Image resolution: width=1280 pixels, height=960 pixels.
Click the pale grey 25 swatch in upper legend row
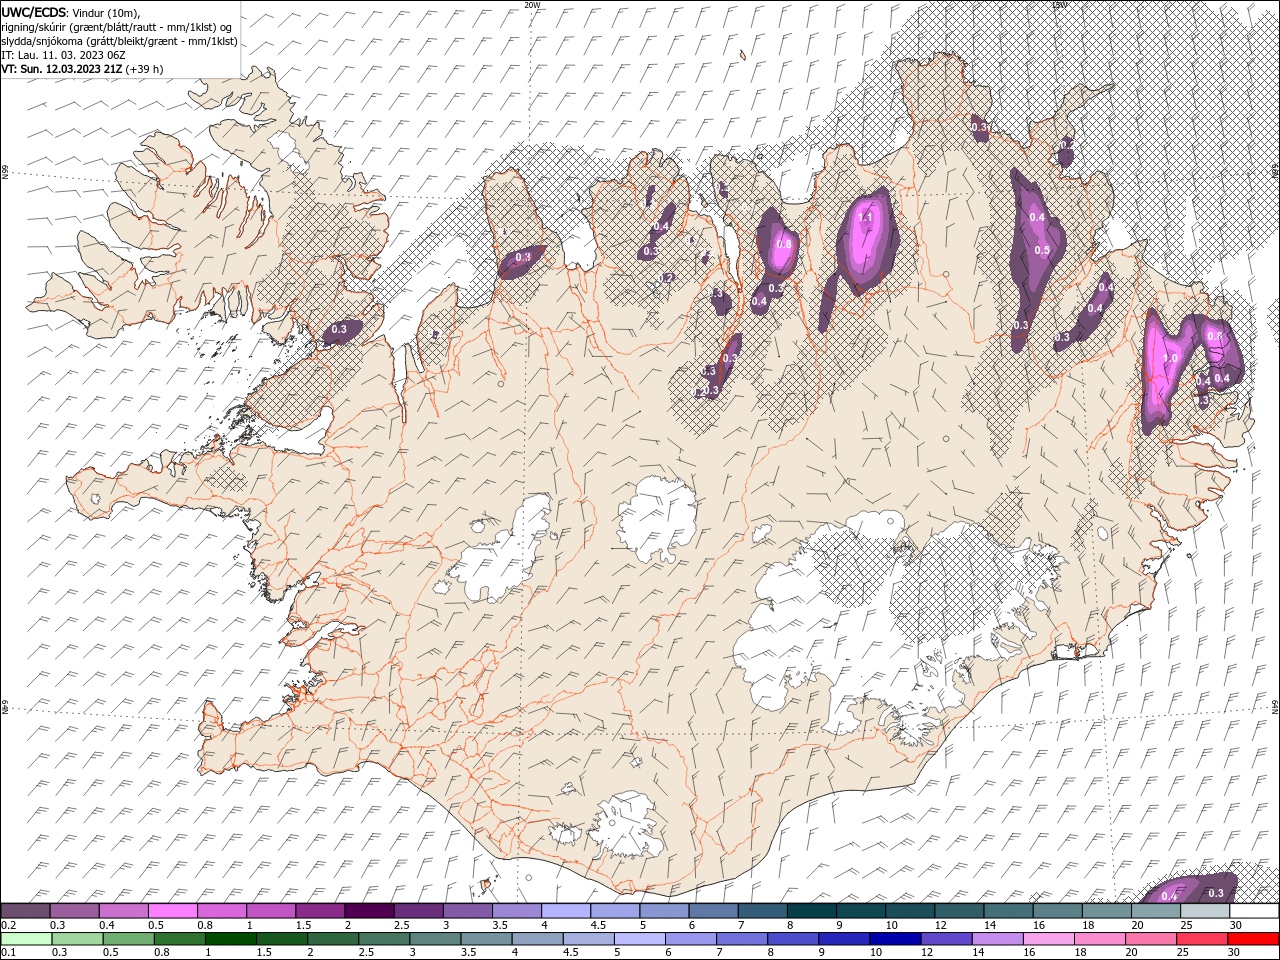click(1204, 911)
